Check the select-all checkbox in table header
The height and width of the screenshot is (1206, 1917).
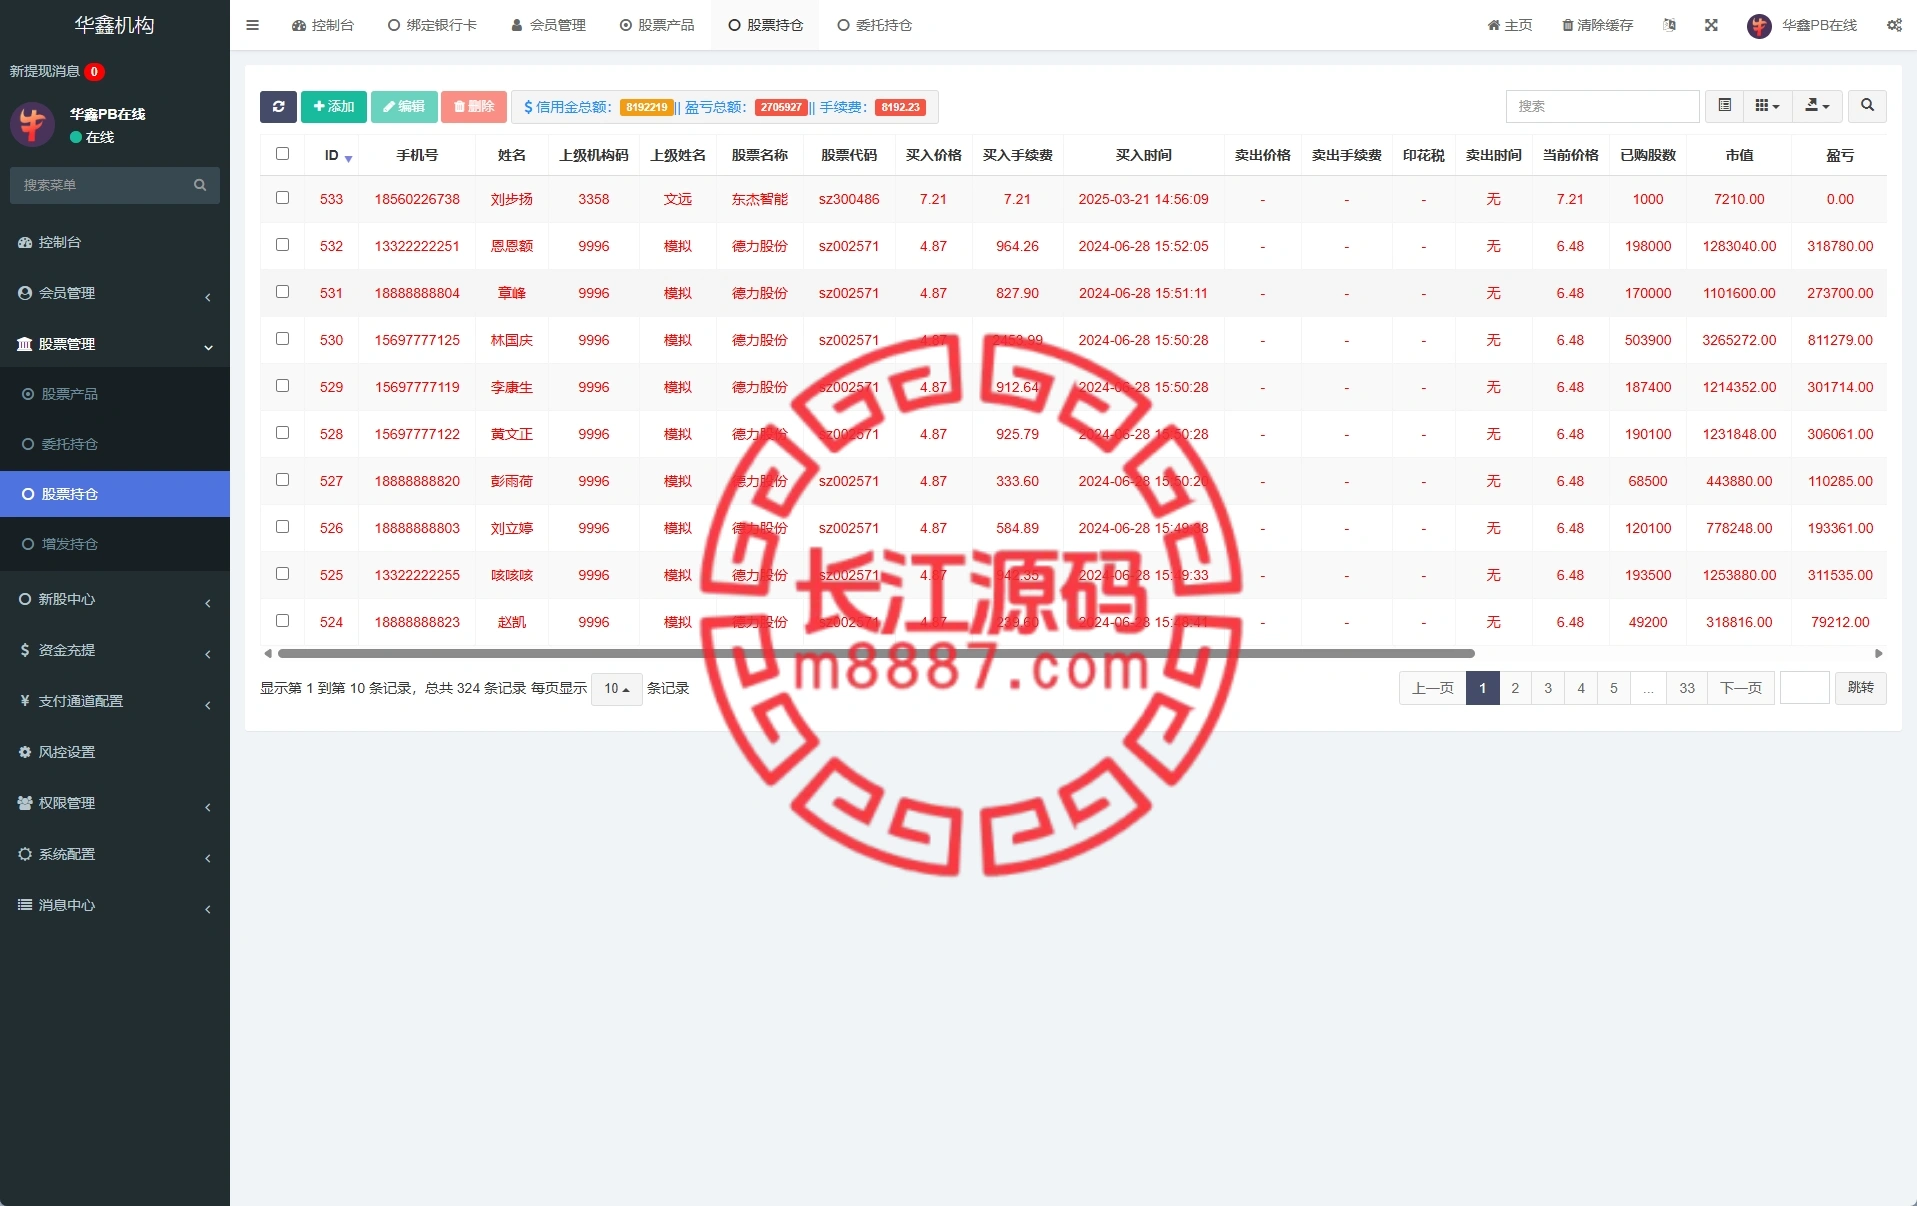[x=282, y=154]
